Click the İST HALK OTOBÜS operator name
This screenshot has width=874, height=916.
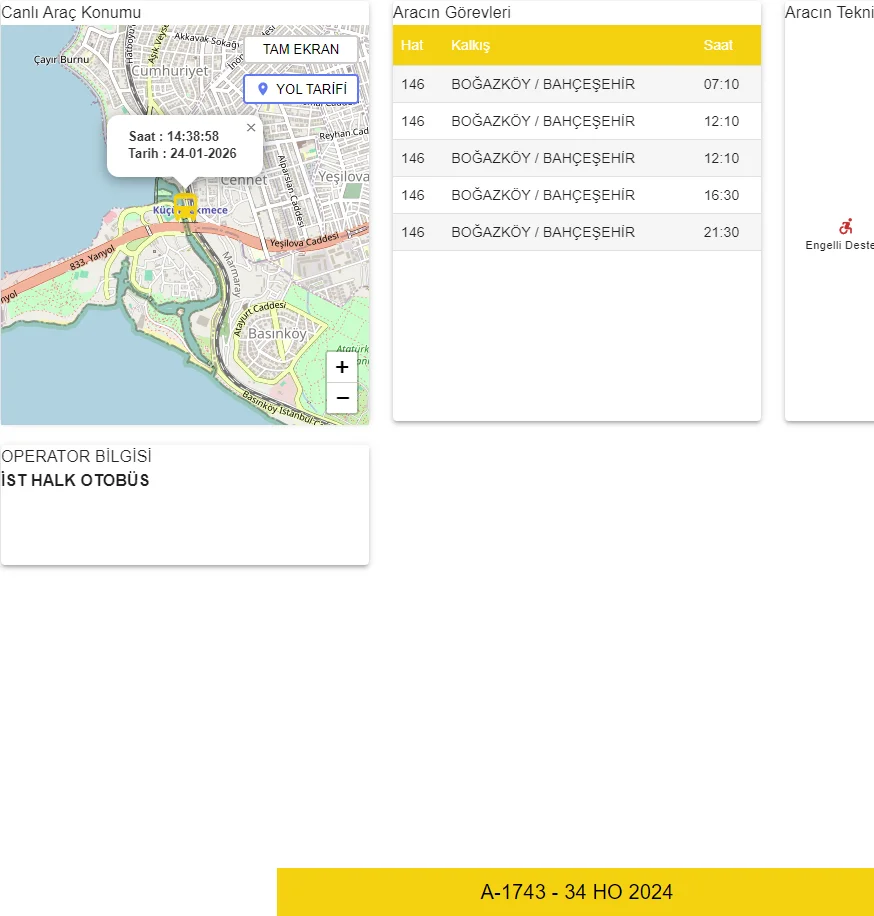75,480
